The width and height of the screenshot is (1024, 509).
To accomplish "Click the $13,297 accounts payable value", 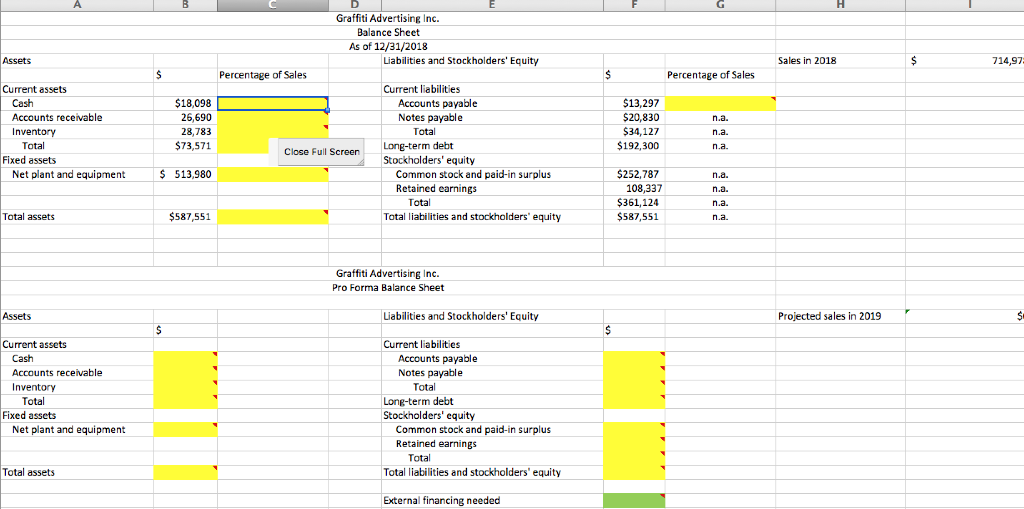I will pos(635,103).
